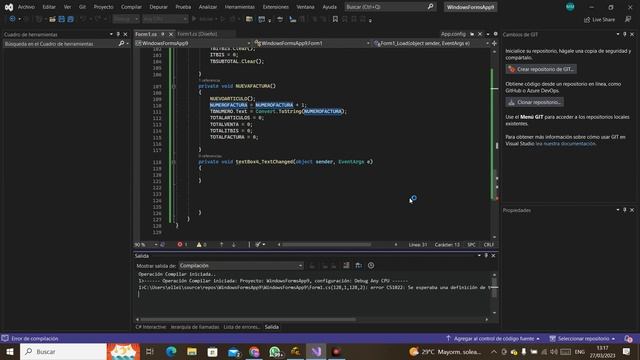640x360 pixels.
Task: Toggle pin on the Form1.cs tab
Action: (x=163, y=34)
